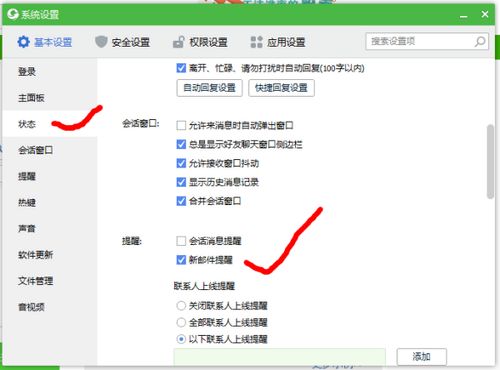Open the 自动回复设置 button

pyautogui.click(x=209, y=88)
